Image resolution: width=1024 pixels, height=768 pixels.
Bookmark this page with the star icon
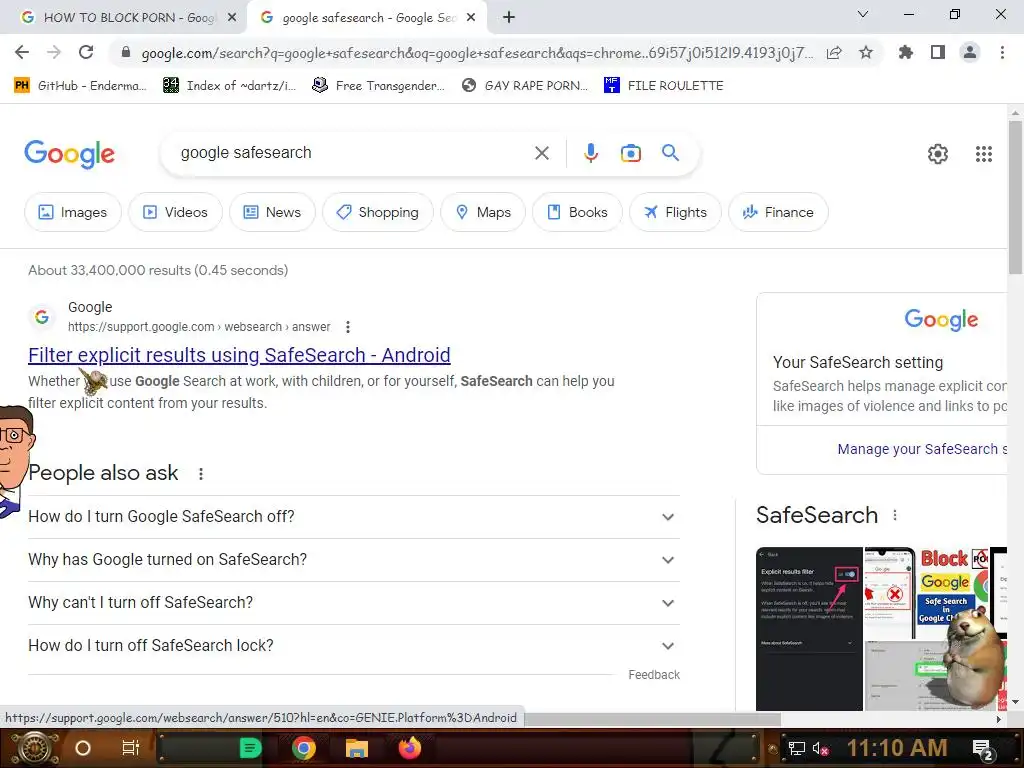point(866,52)
